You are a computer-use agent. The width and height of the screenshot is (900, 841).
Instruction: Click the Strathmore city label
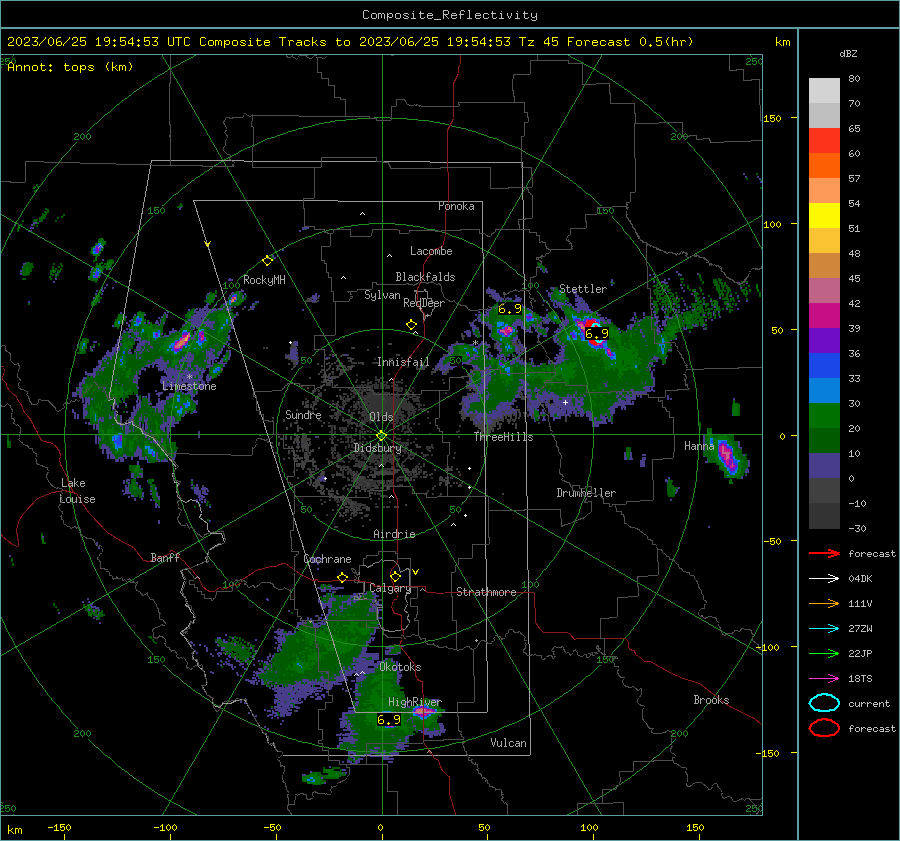(x=486, y=592)
